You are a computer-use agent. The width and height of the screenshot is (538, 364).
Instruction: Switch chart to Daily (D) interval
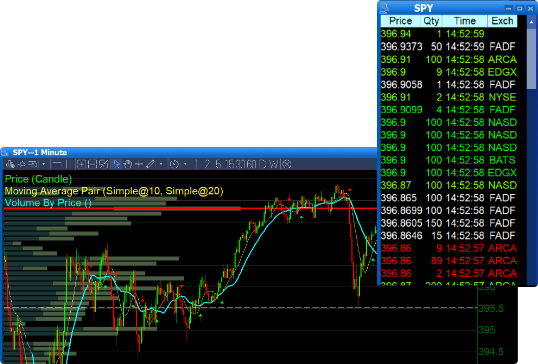tap(263, 164)
